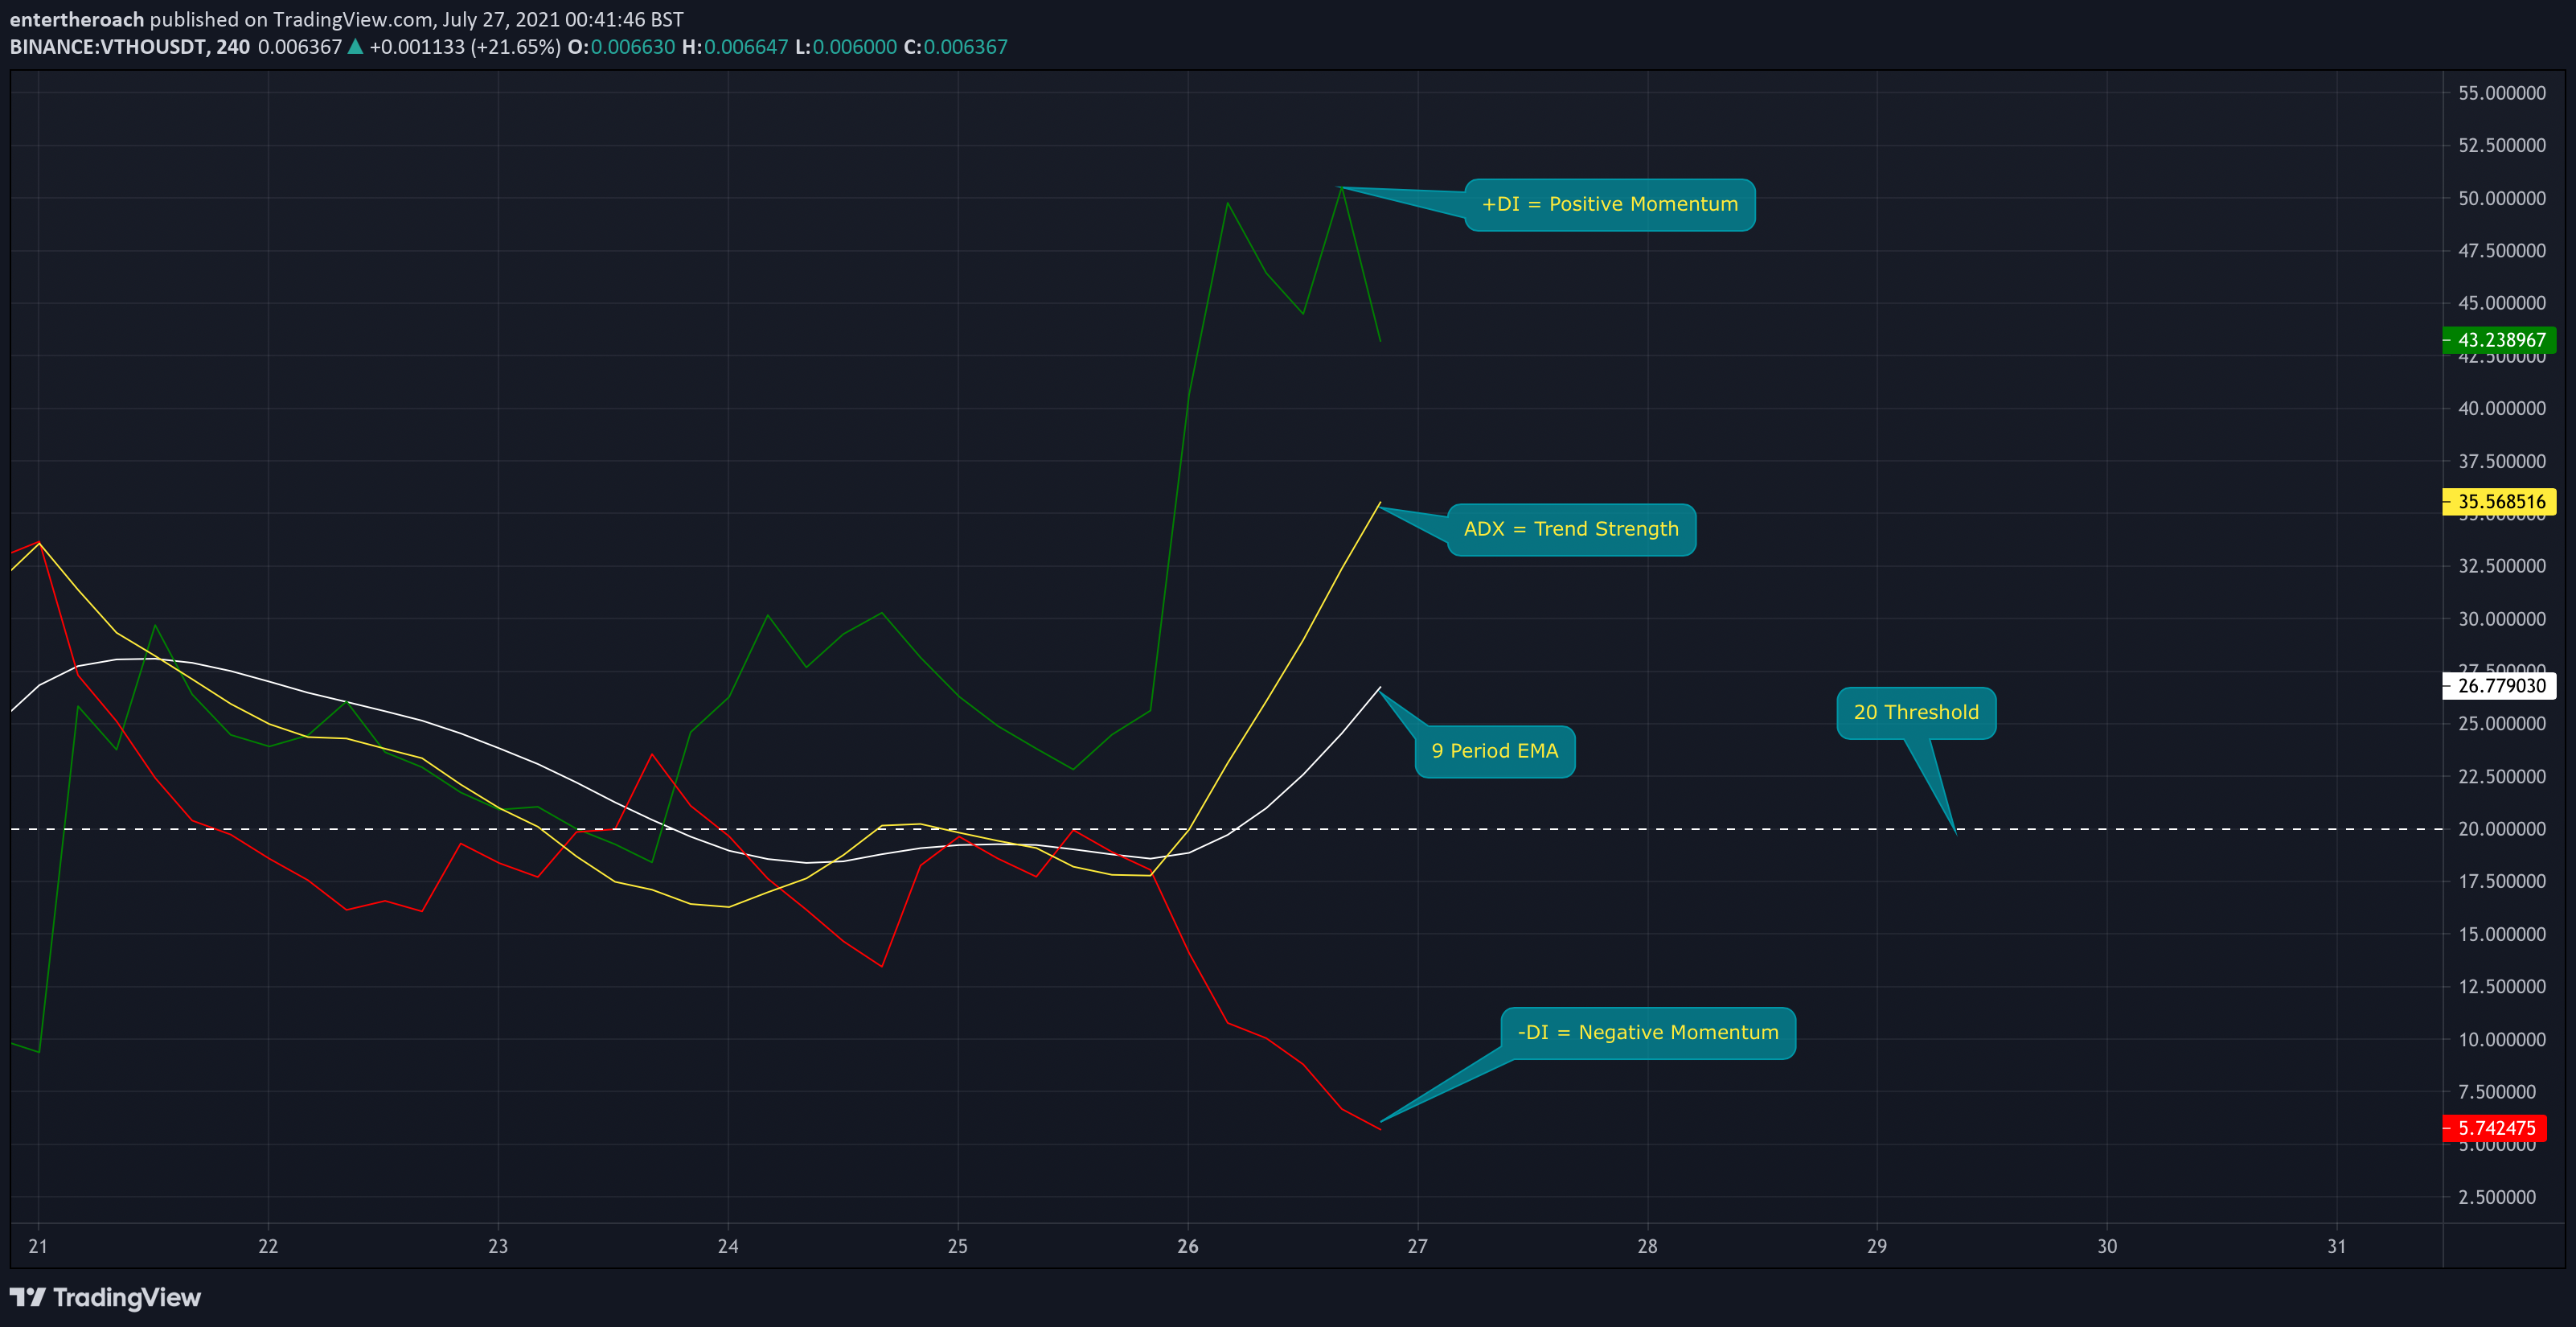Click date label 28 on time axis
The height and width of the screenshot is (1327, 2576).
click(1647, 1246)
